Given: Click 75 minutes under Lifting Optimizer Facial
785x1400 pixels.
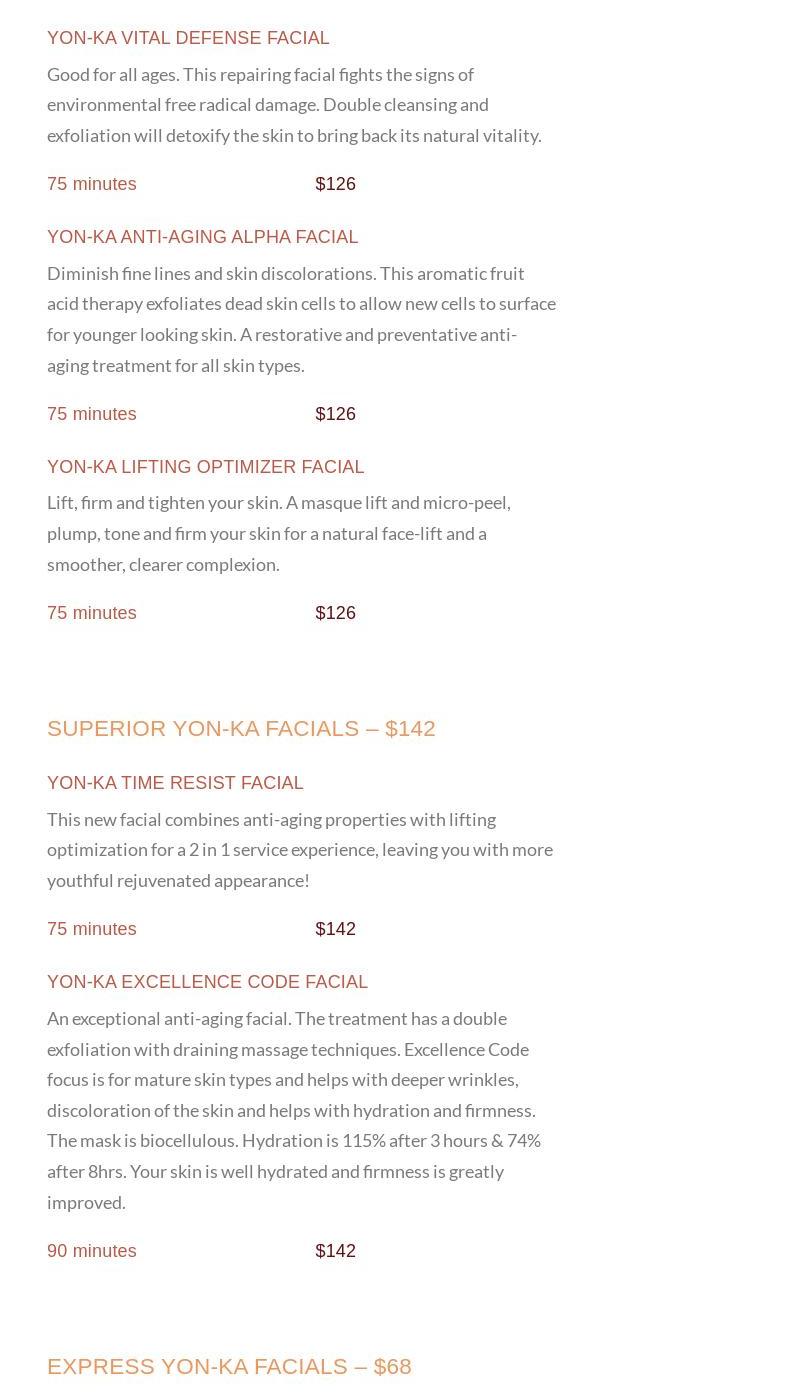Looking at the screenshot, I should [x=92, y=613].
